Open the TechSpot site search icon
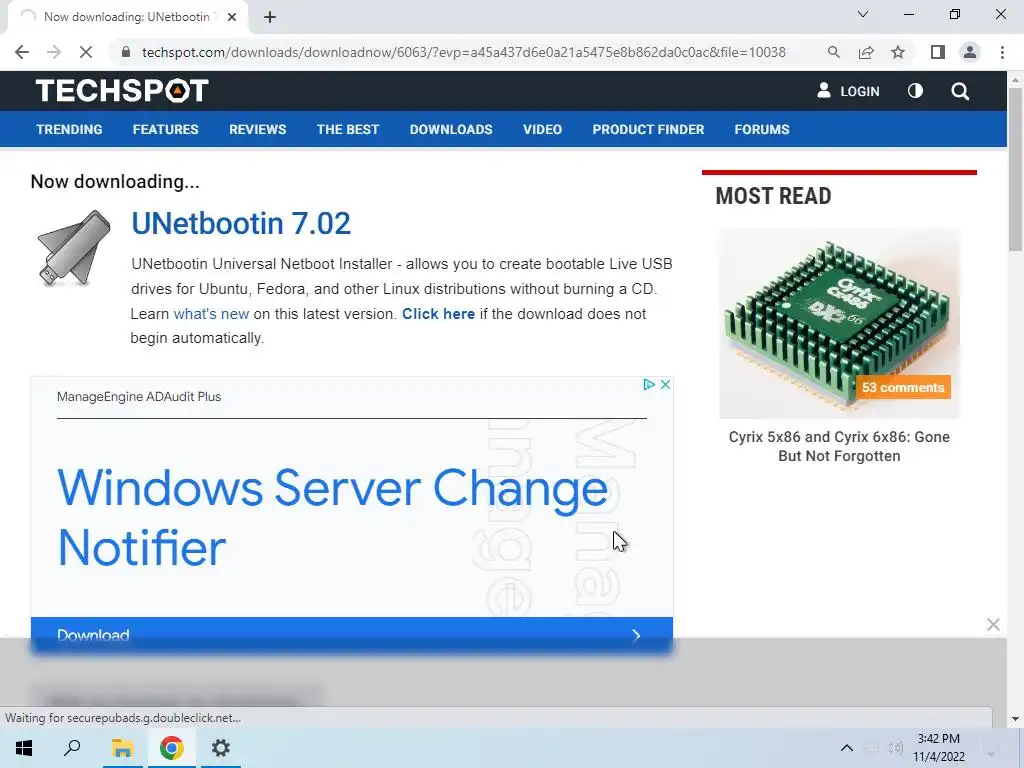Screen dimensions: 1024x768 tap(960, 91)
